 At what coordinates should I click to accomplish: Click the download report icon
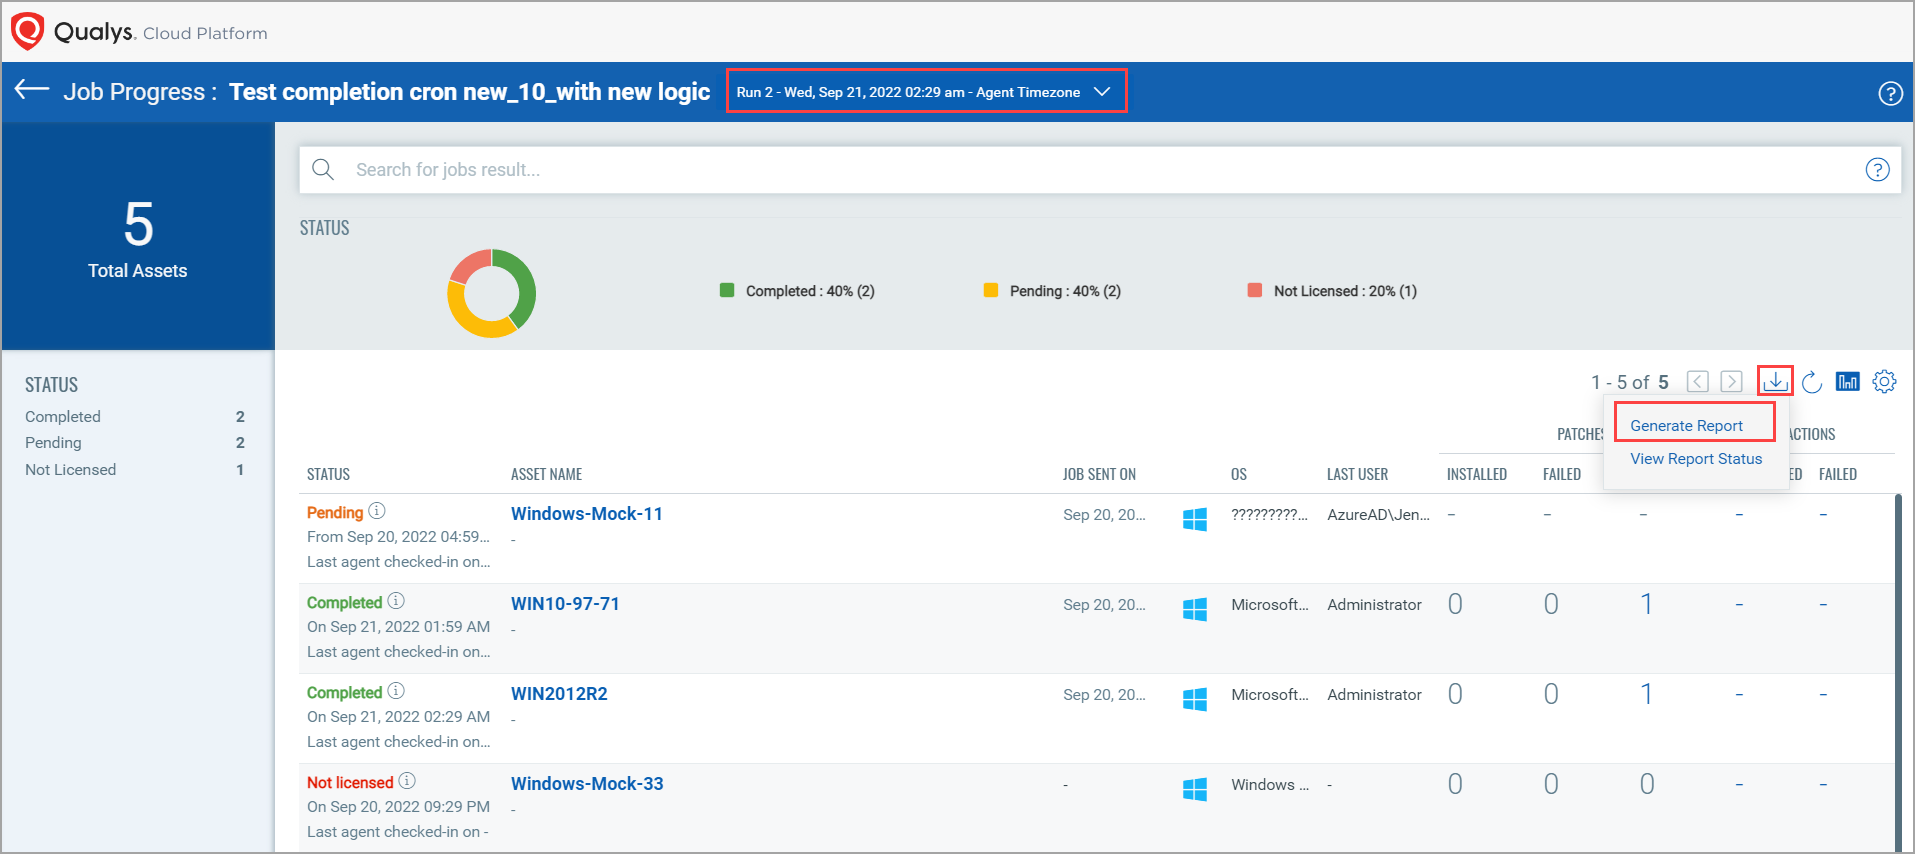[1775, 381]
